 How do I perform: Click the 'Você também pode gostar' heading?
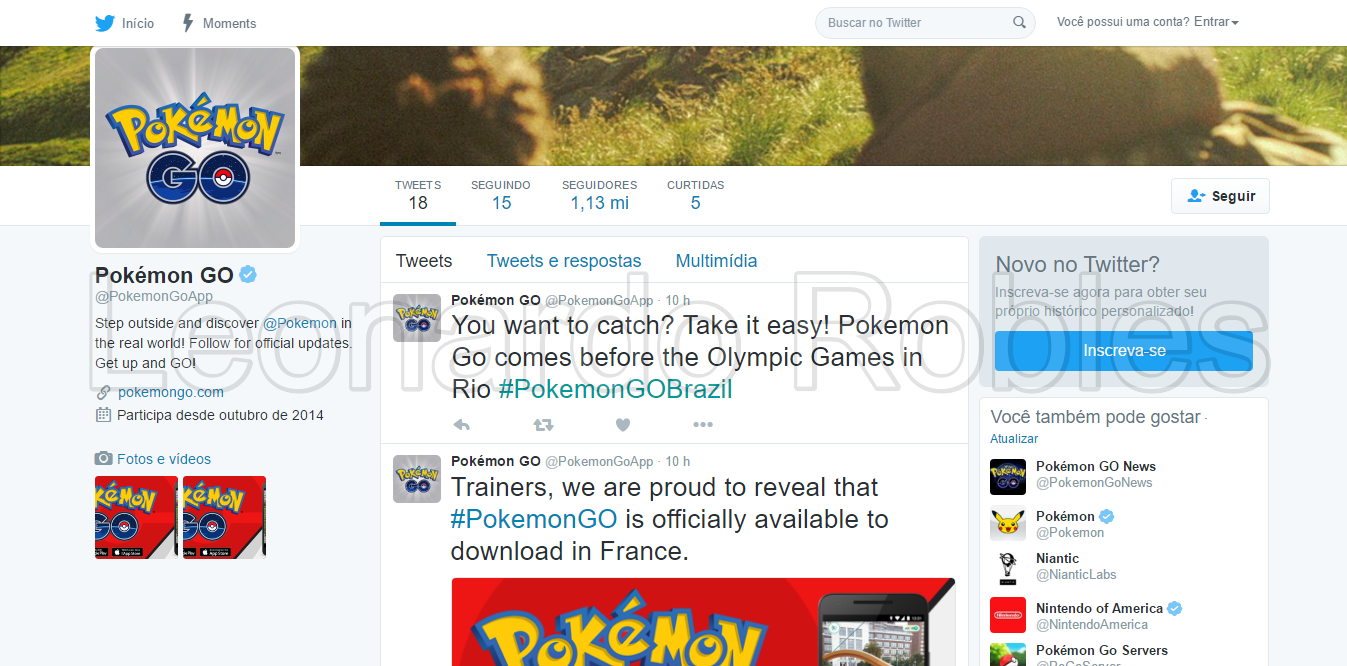1095,417
